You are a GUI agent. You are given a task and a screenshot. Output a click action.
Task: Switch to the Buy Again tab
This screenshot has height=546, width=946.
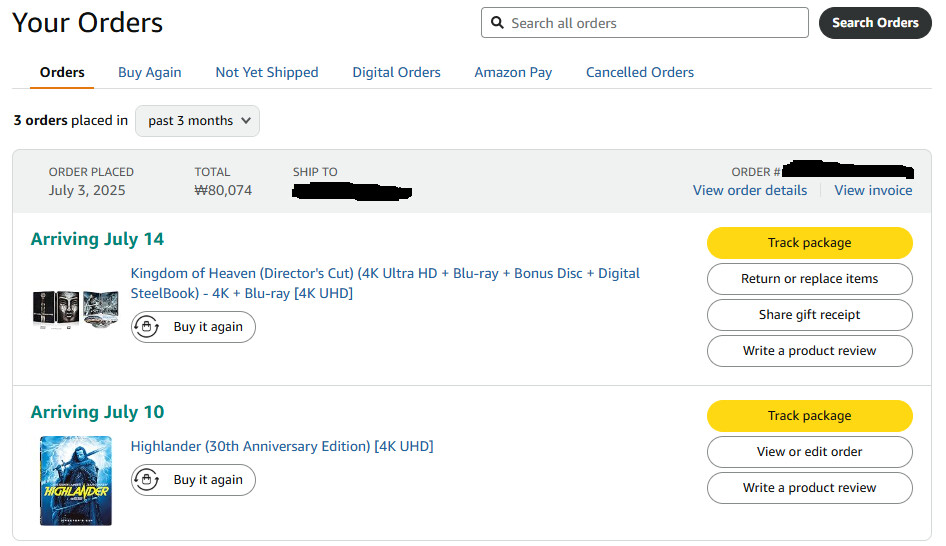(x=150, y=72)
